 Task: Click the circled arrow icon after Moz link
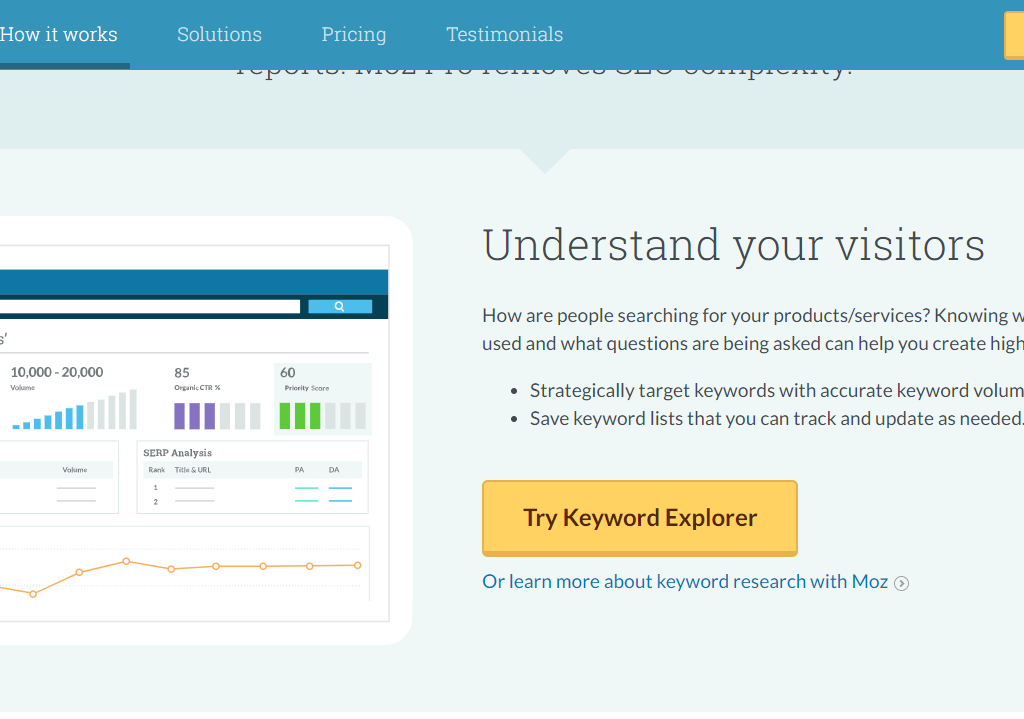pos(901,583)
